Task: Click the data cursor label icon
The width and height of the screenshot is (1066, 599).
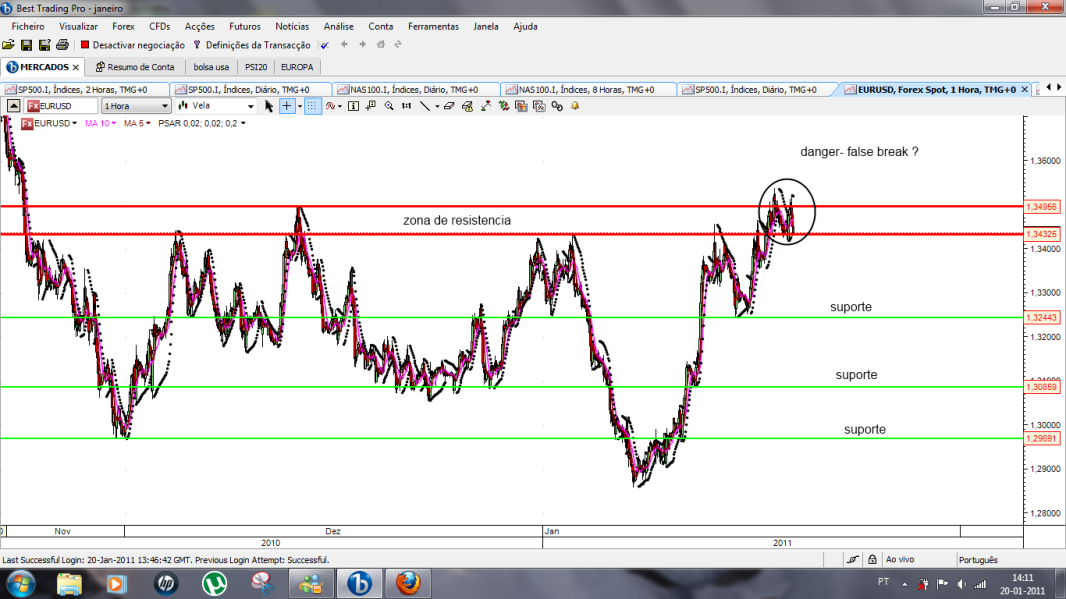Action: pyautogui.click(x=371, y=106)
